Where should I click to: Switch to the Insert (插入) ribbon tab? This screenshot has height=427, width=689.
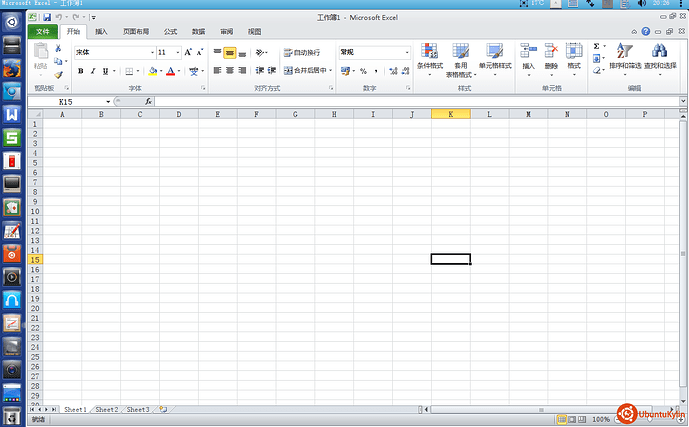point(101,32)
